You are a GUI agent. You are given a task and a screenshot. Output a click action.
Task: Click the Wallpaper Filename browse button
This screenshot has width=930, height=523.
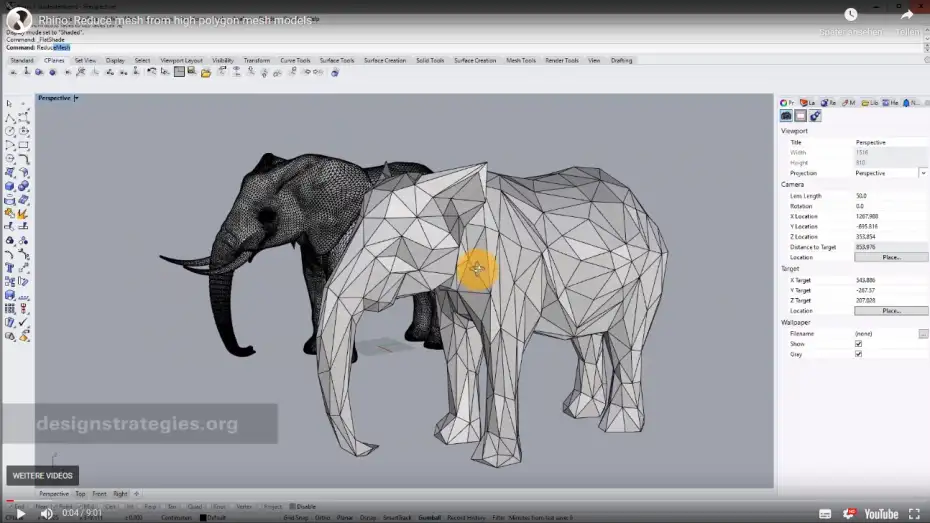pos(923,334)
